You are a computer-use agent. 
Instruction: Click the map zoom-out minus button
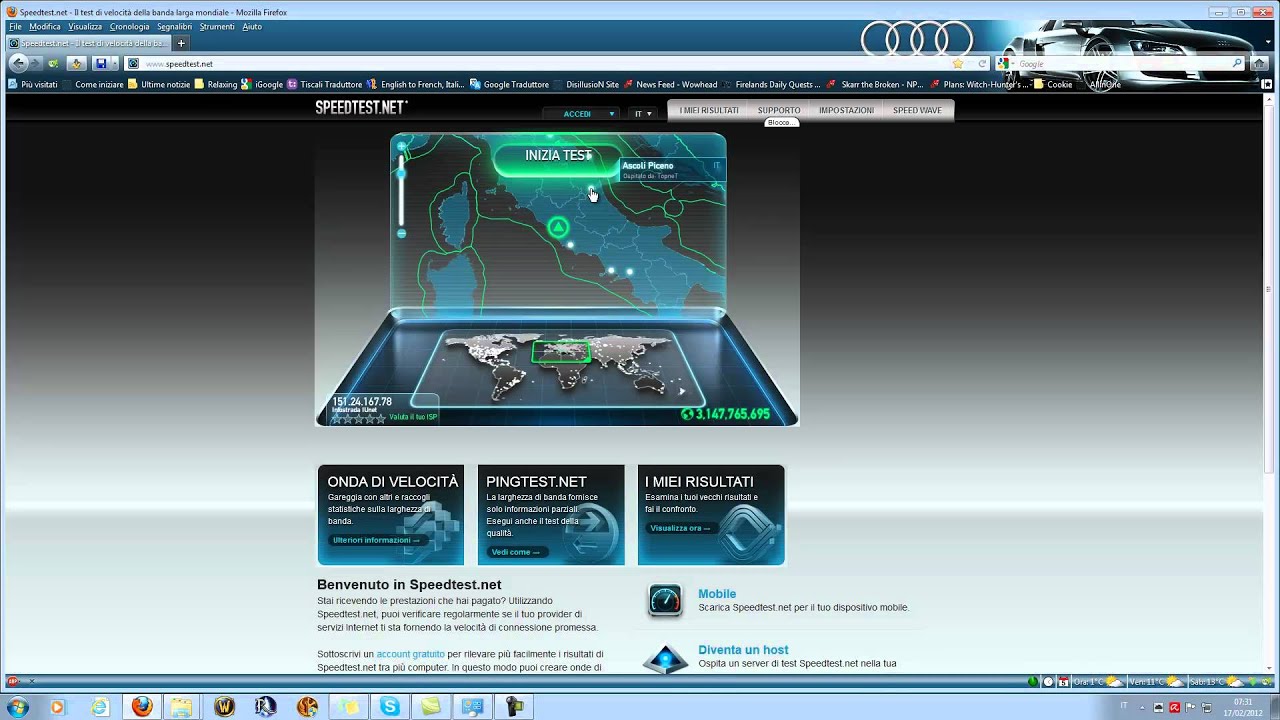(402, 233)
